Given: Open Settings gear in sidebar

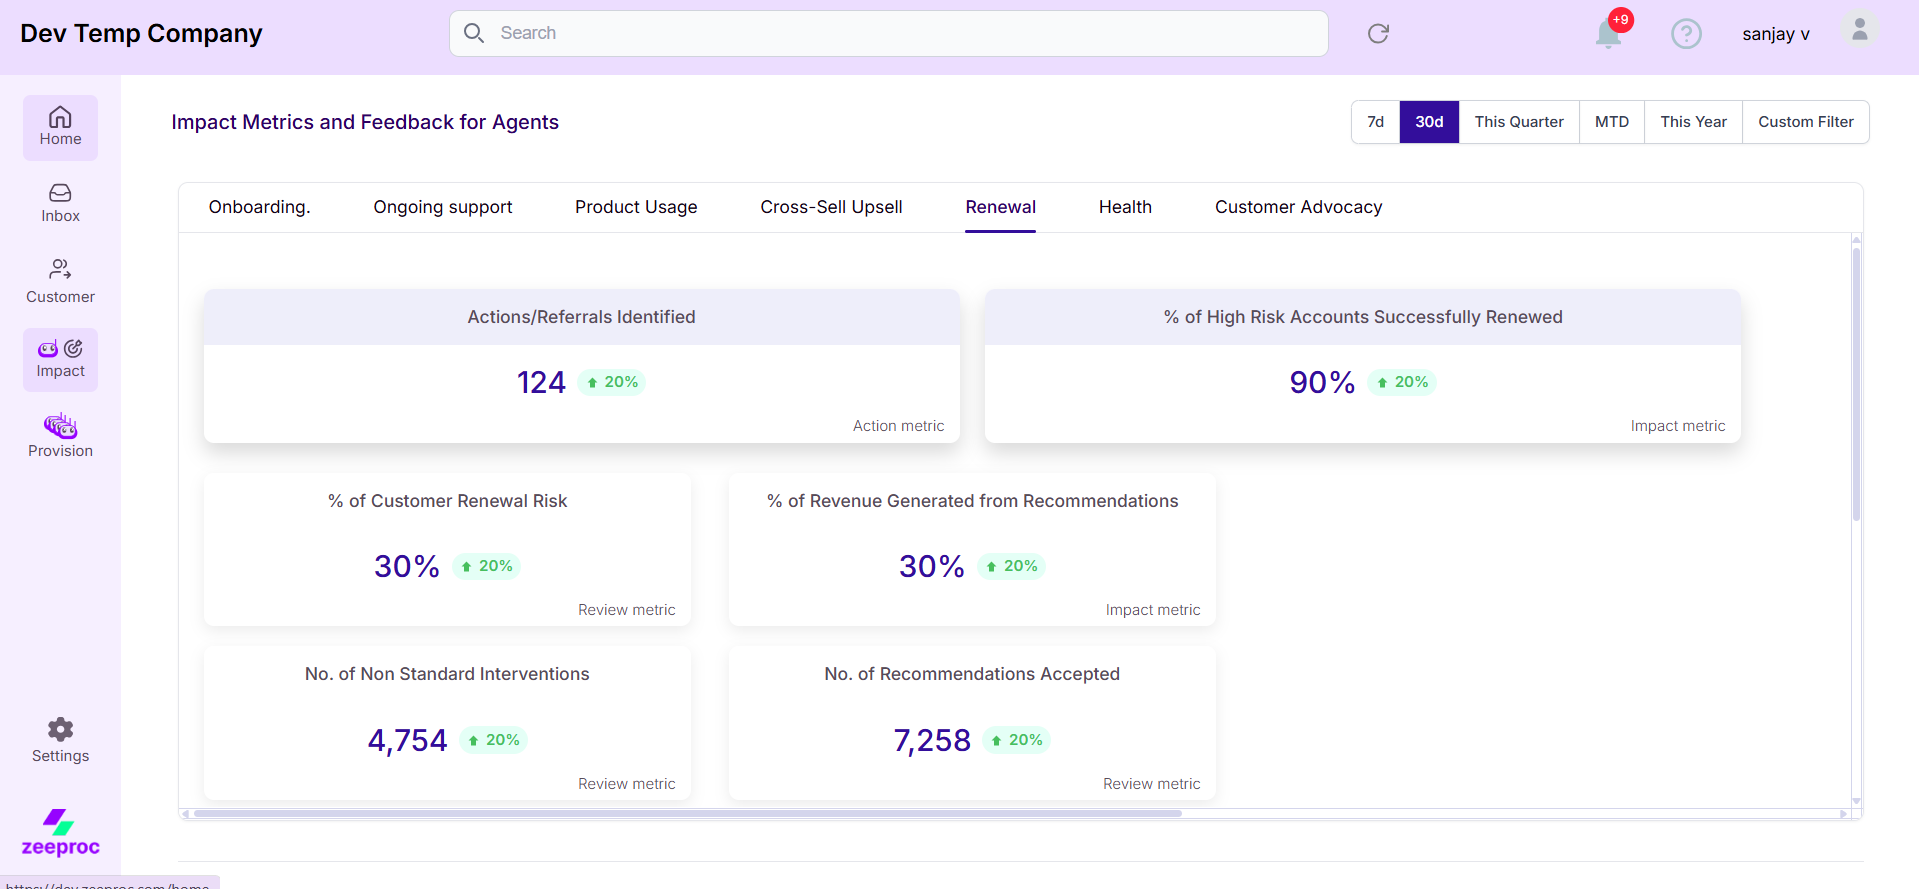Looking at the screenshot, I should (x=60, y=740).
